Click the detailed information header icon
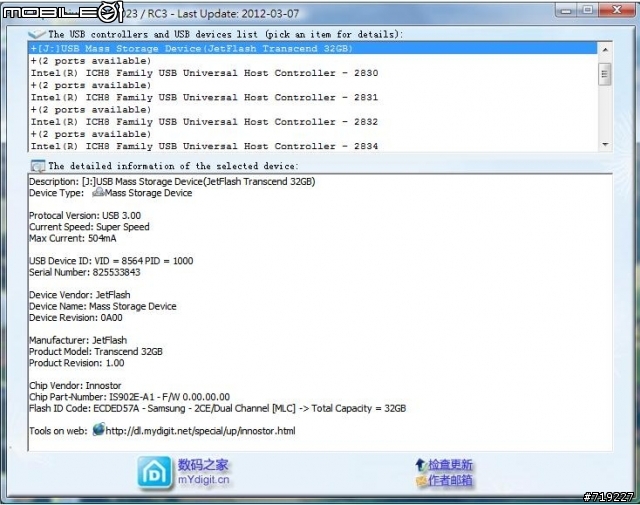 point(38,166)
